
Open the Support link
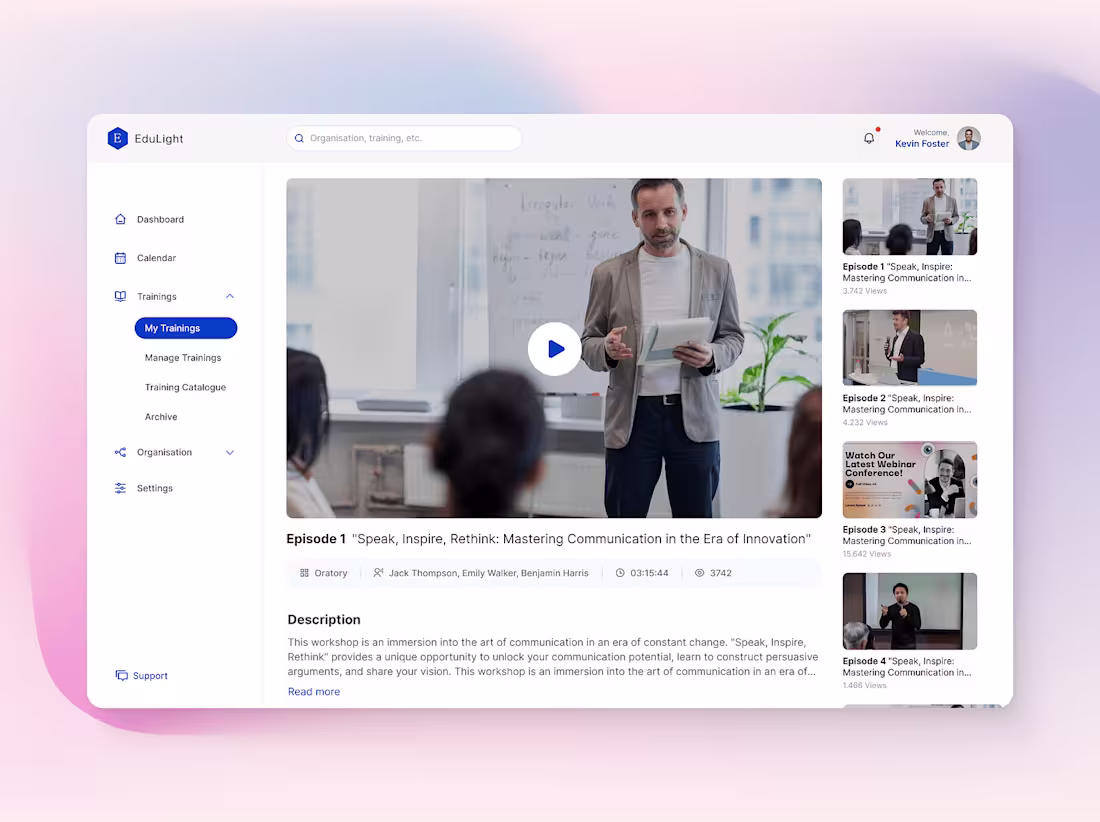[150, 675]
